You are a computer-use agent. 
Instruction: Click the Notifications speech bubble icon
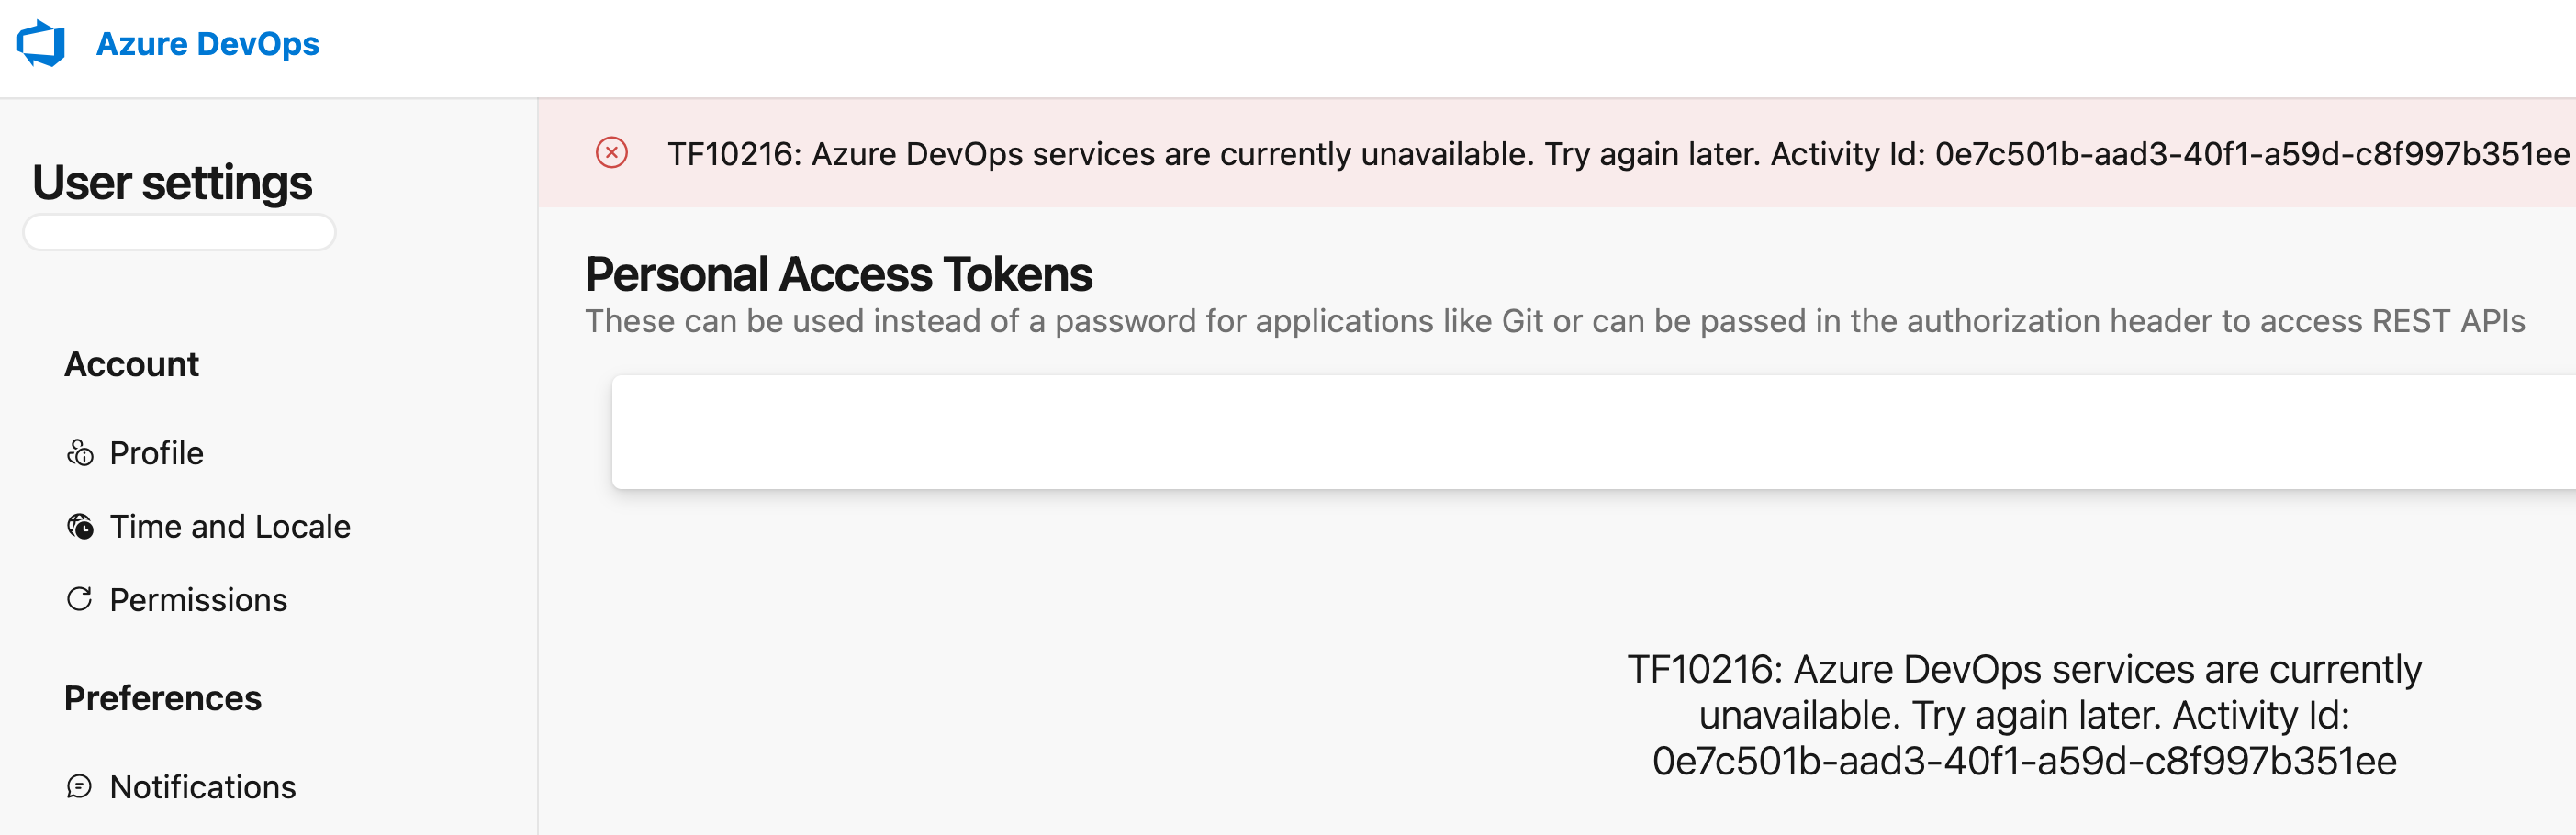[80, 786]
